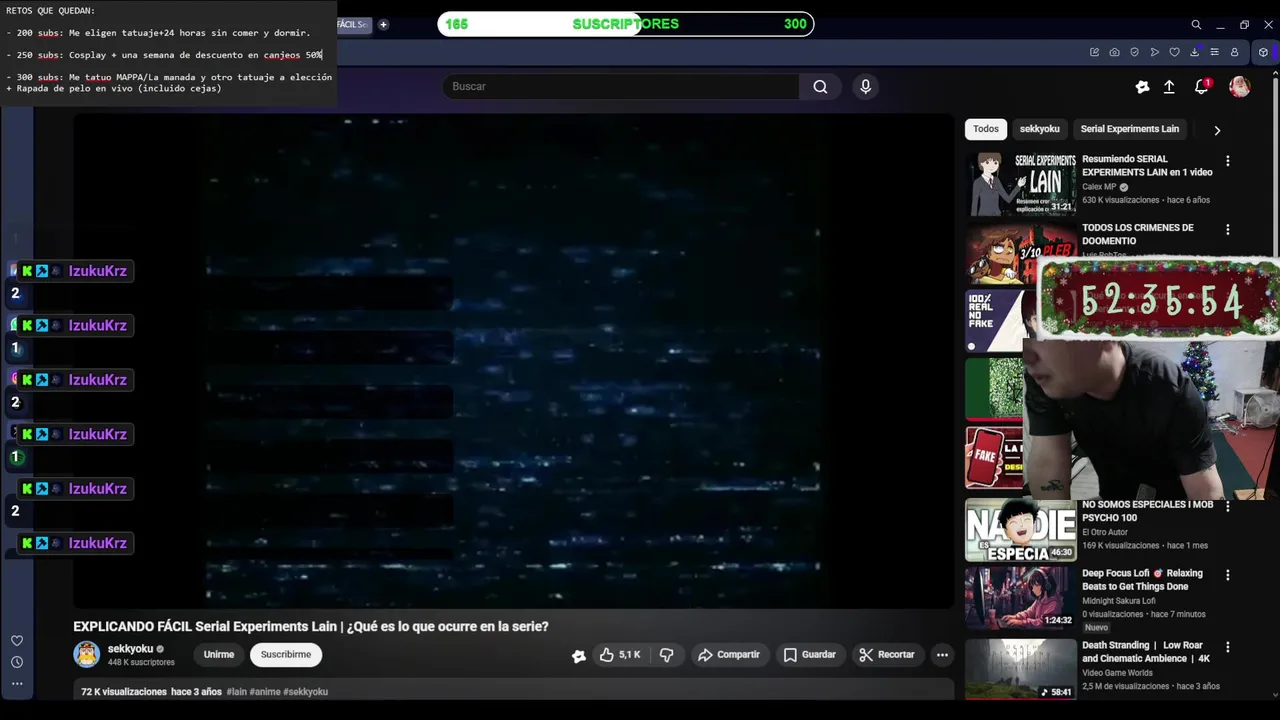This screenshot has height=720, width=1280.
Task: Open browser snapshot camera tool
Action: pyautogui.click(x=1114, y=52)
